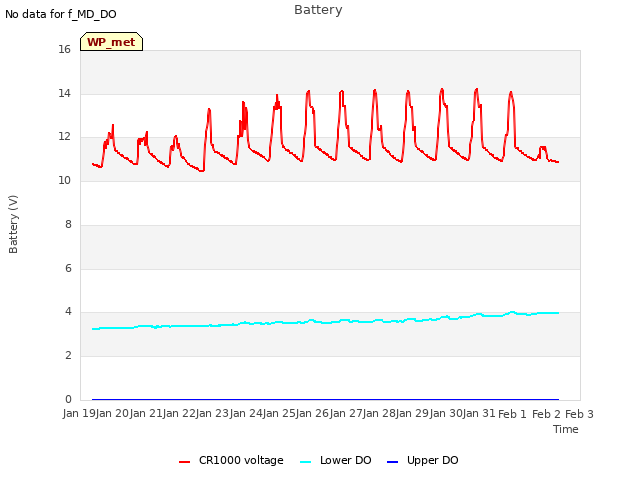Image resolution: width=640 pixels, height=480 pixels.
Task: Click the blue Upper DO legend swatch
Action: click(392, 462)
